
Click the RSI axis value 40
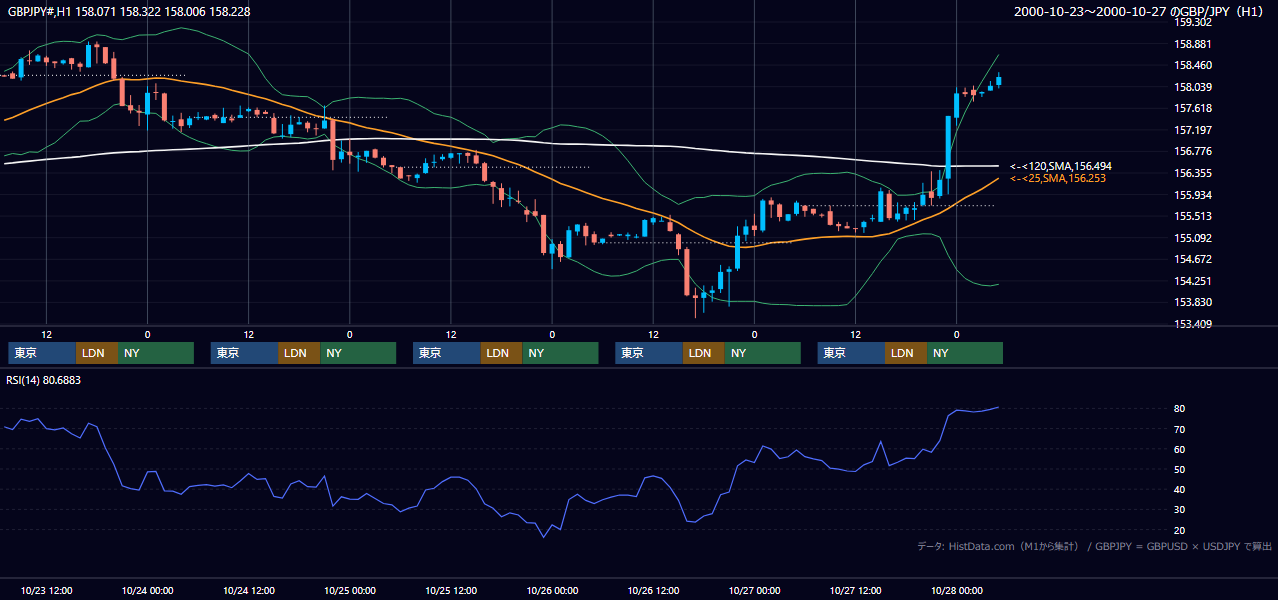click(1180, 489)
